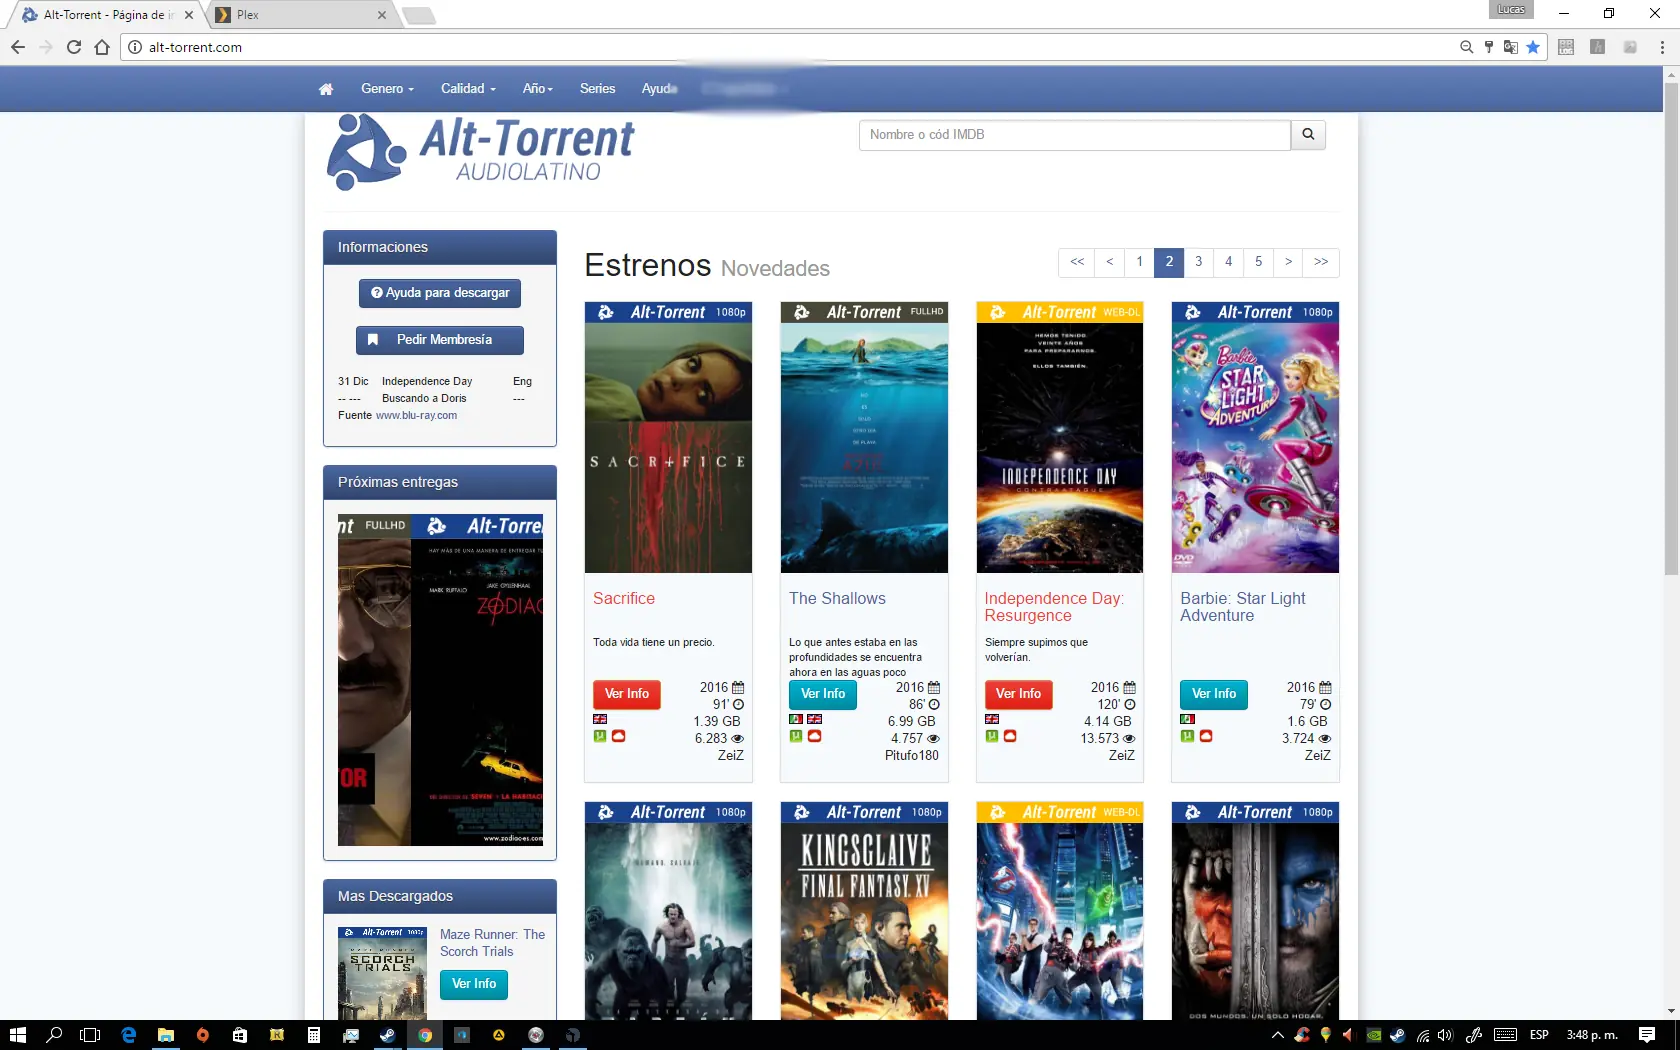
Task: Click the green torrent icon under Sacrifice
Action: [600, 736]
